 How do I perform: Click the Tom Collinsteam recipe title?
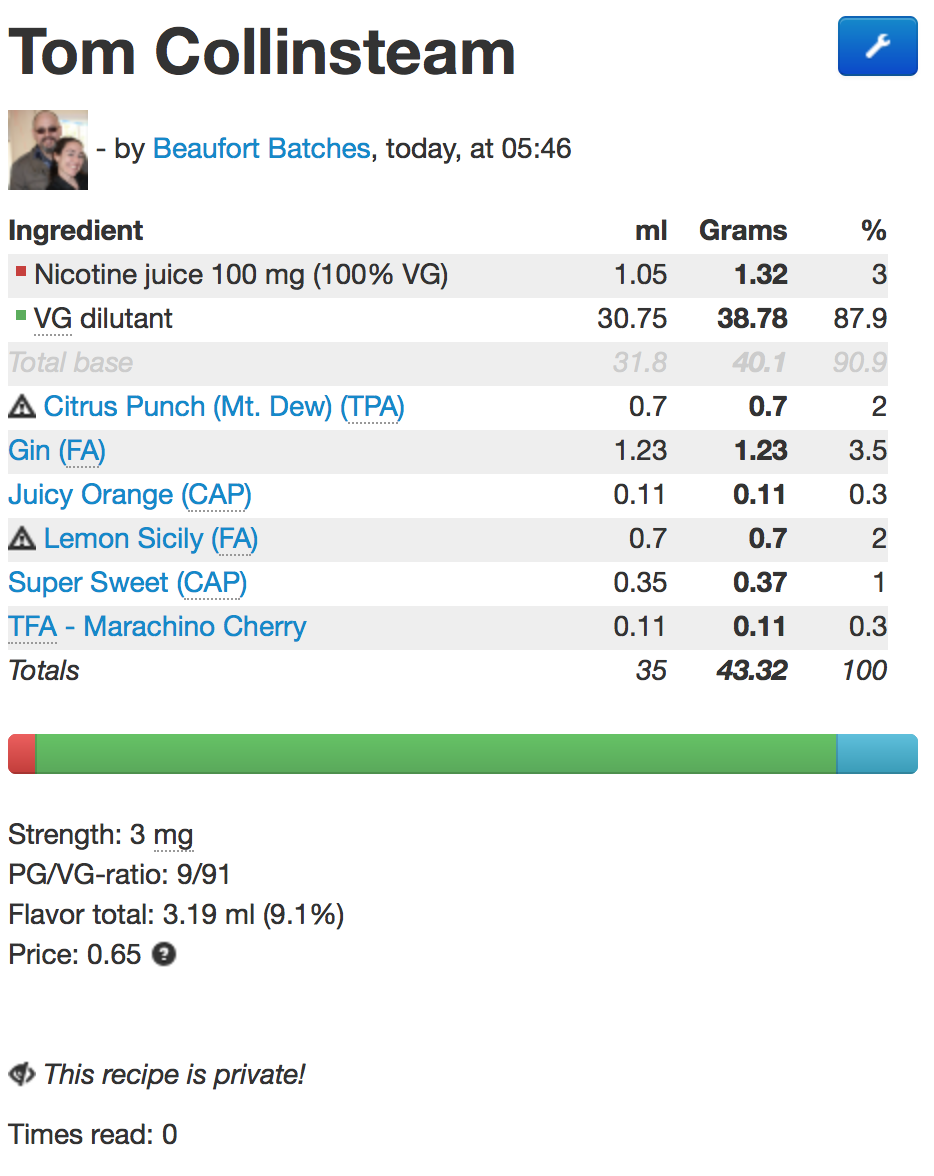point(262,52)
